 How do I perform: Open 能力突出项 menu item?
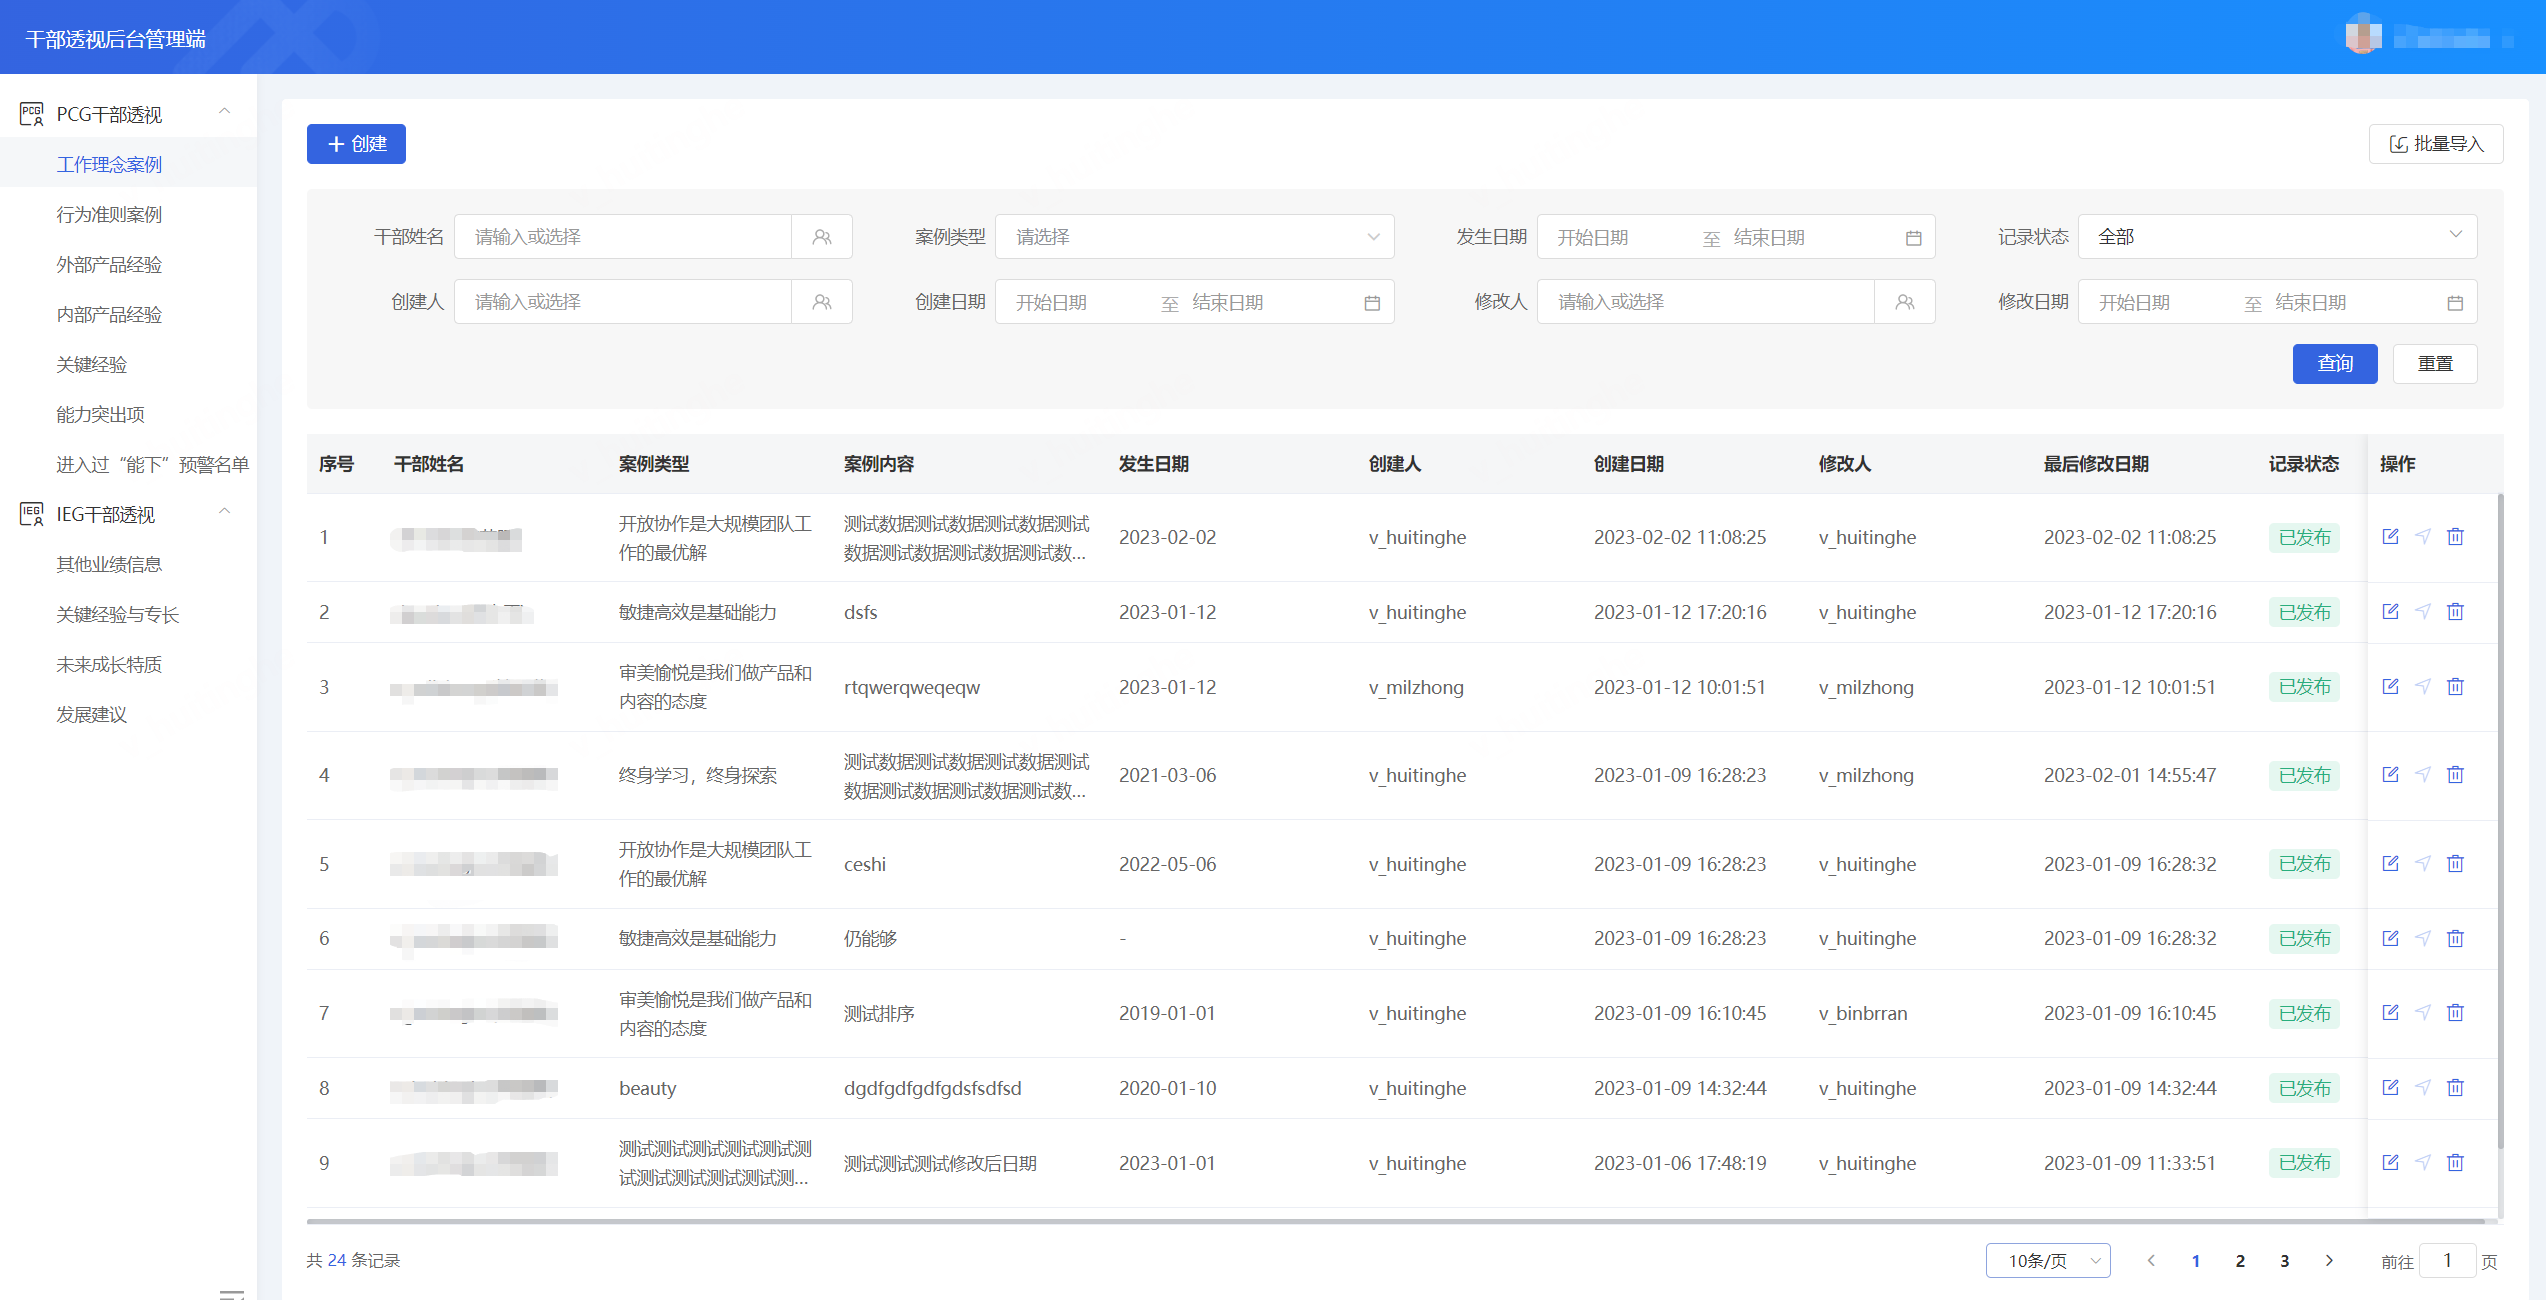pos(100,414)
